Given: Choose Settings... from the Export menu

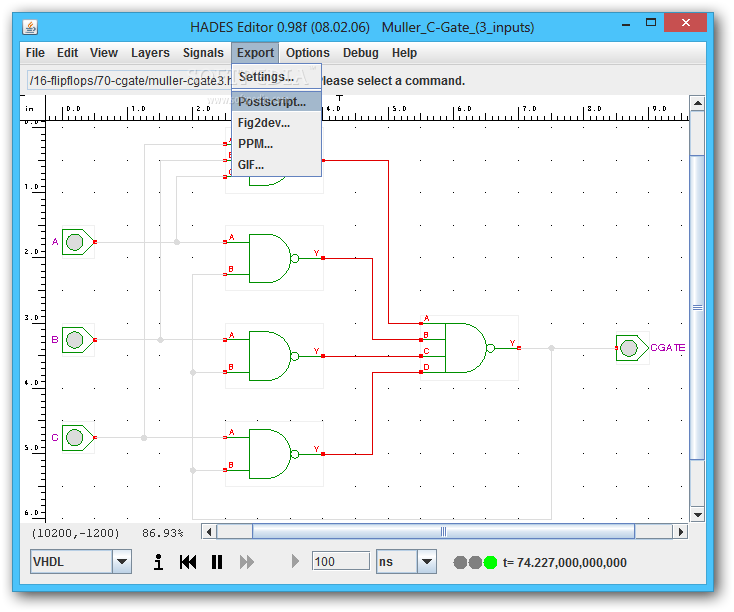Looking at the screenshot, I should pos(277,77).
